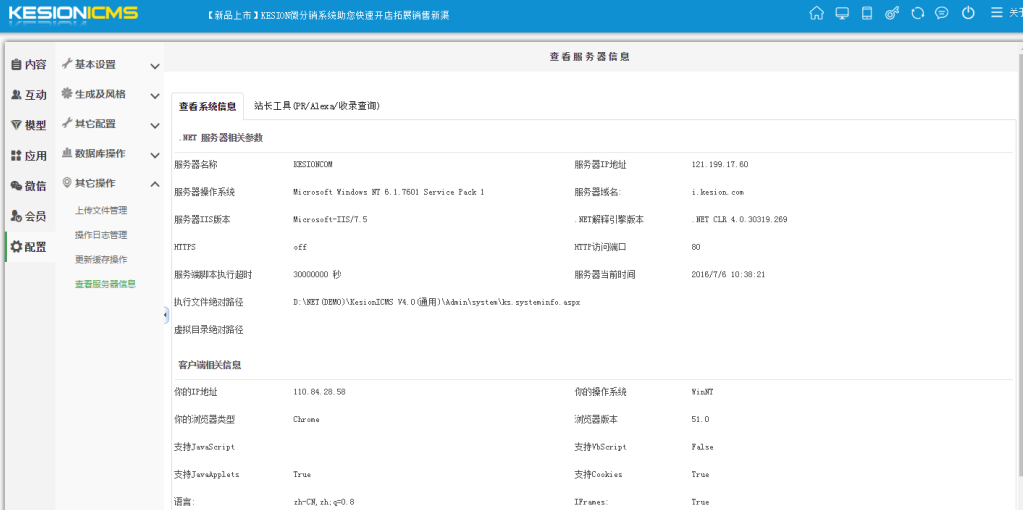Open the 上传文件管理 link
1023x510 pixels.
point(101,211)
